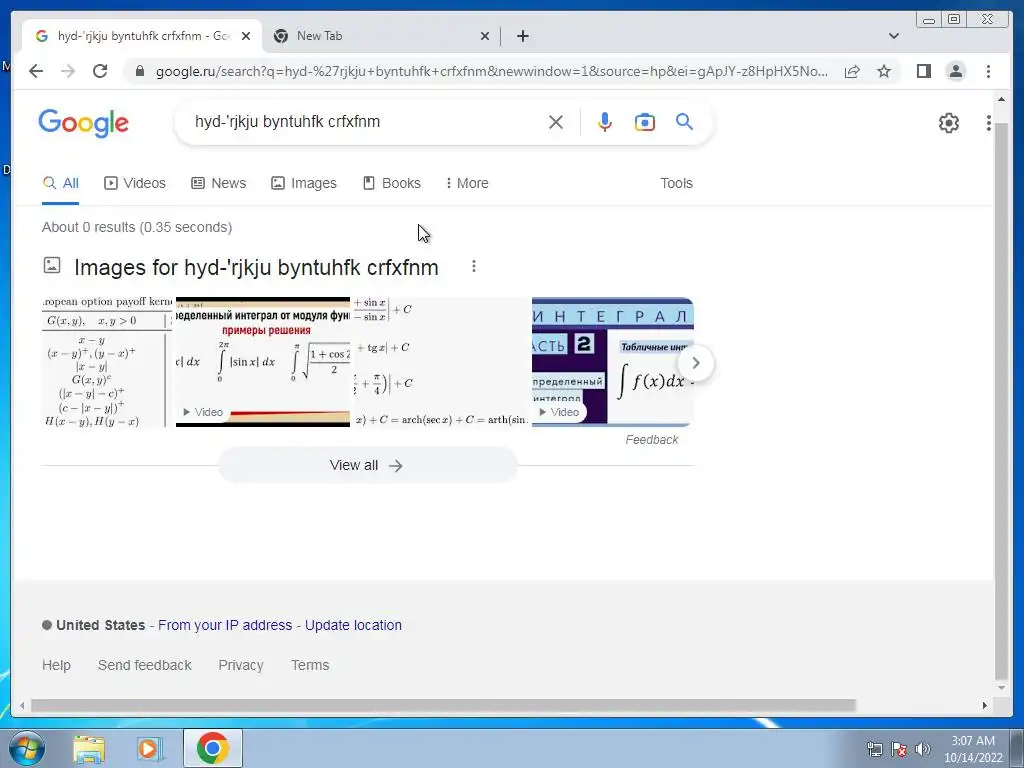
Task: Open search Tools
Action: click(676, 184)
